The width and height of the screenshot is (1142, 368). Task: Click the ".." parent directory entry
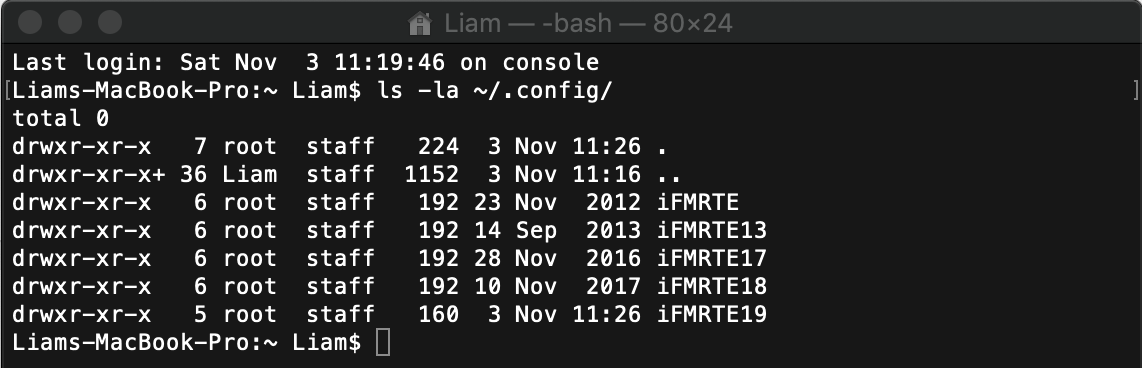click(669, 175)
